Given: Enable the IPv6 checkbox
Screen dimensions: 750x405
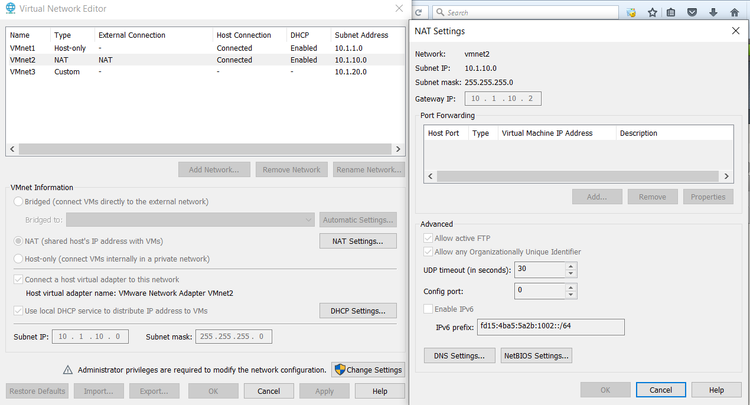Looking at the screenshot, I should tap(428, 309).
